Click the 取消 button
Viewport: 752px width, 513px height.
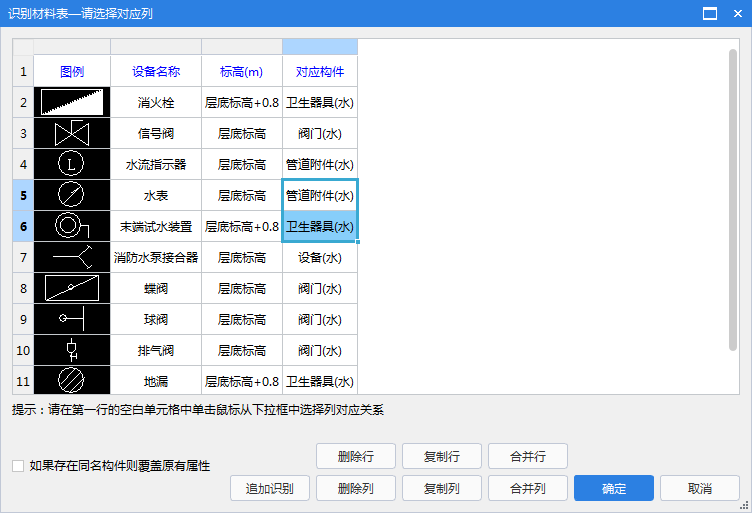coord(700,488)
